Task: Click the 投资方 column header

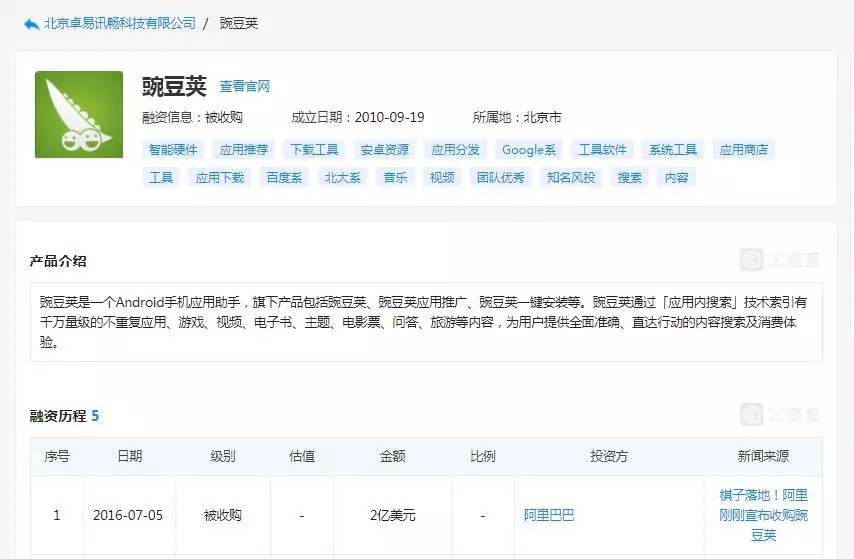Action: coord(609,456)
